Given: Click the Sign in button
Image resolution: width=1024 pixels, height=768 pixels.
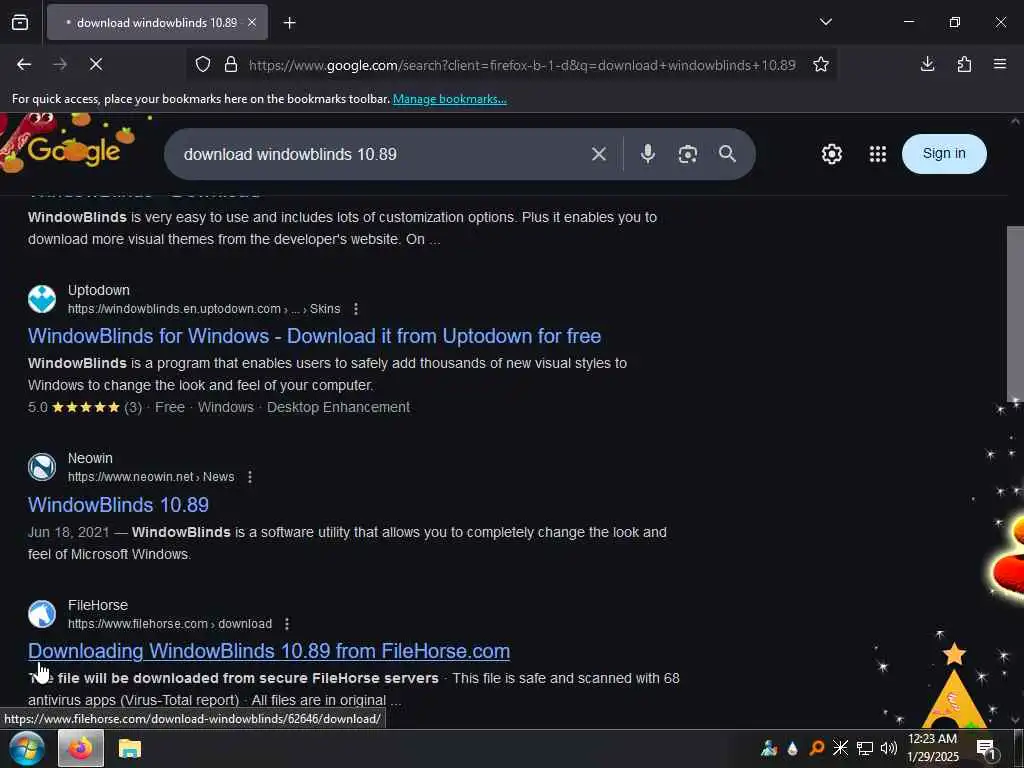Looking at the screenshot, I should (x=944, y=153).
